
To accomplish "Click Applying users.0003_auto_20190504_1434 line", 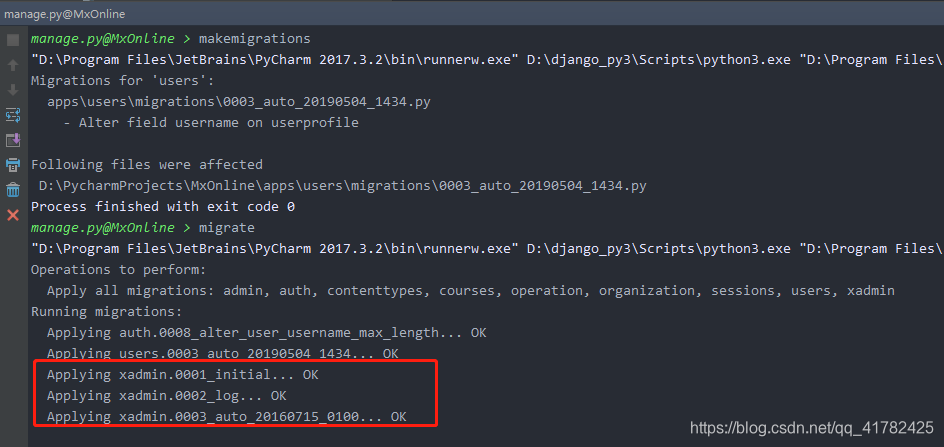I will pos(223,353).
